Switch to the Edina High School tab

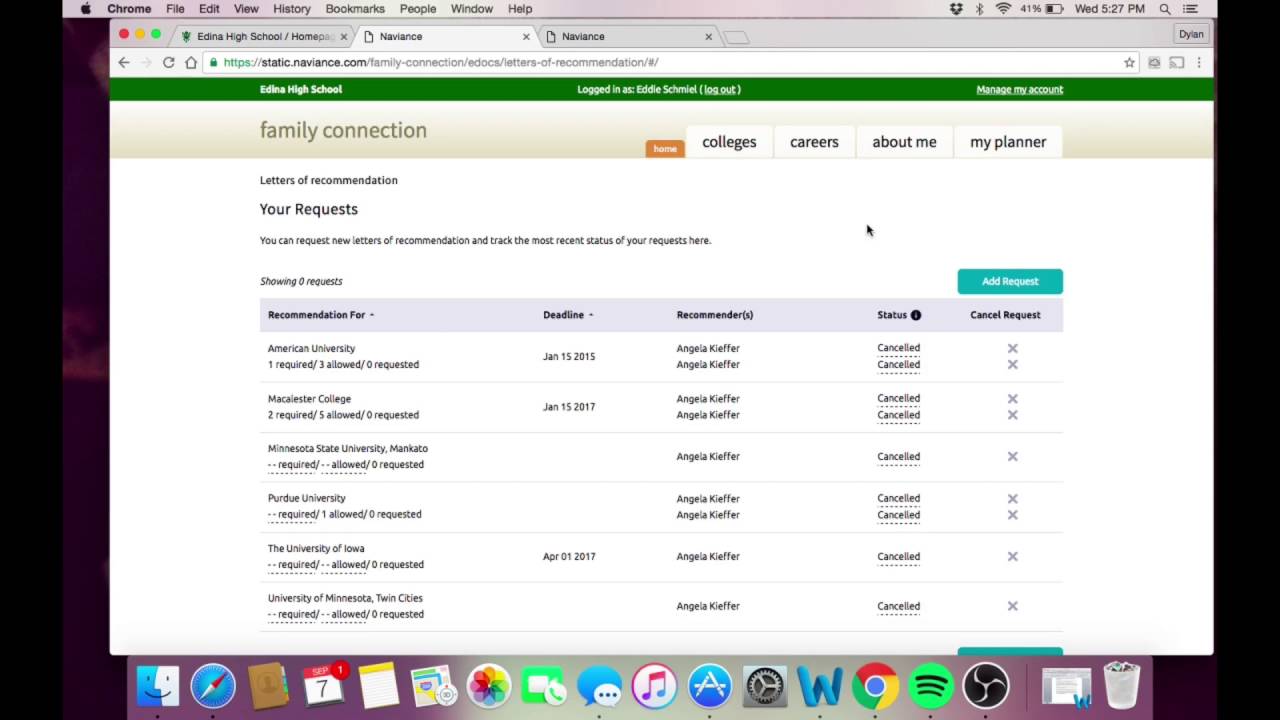[262, 36]
